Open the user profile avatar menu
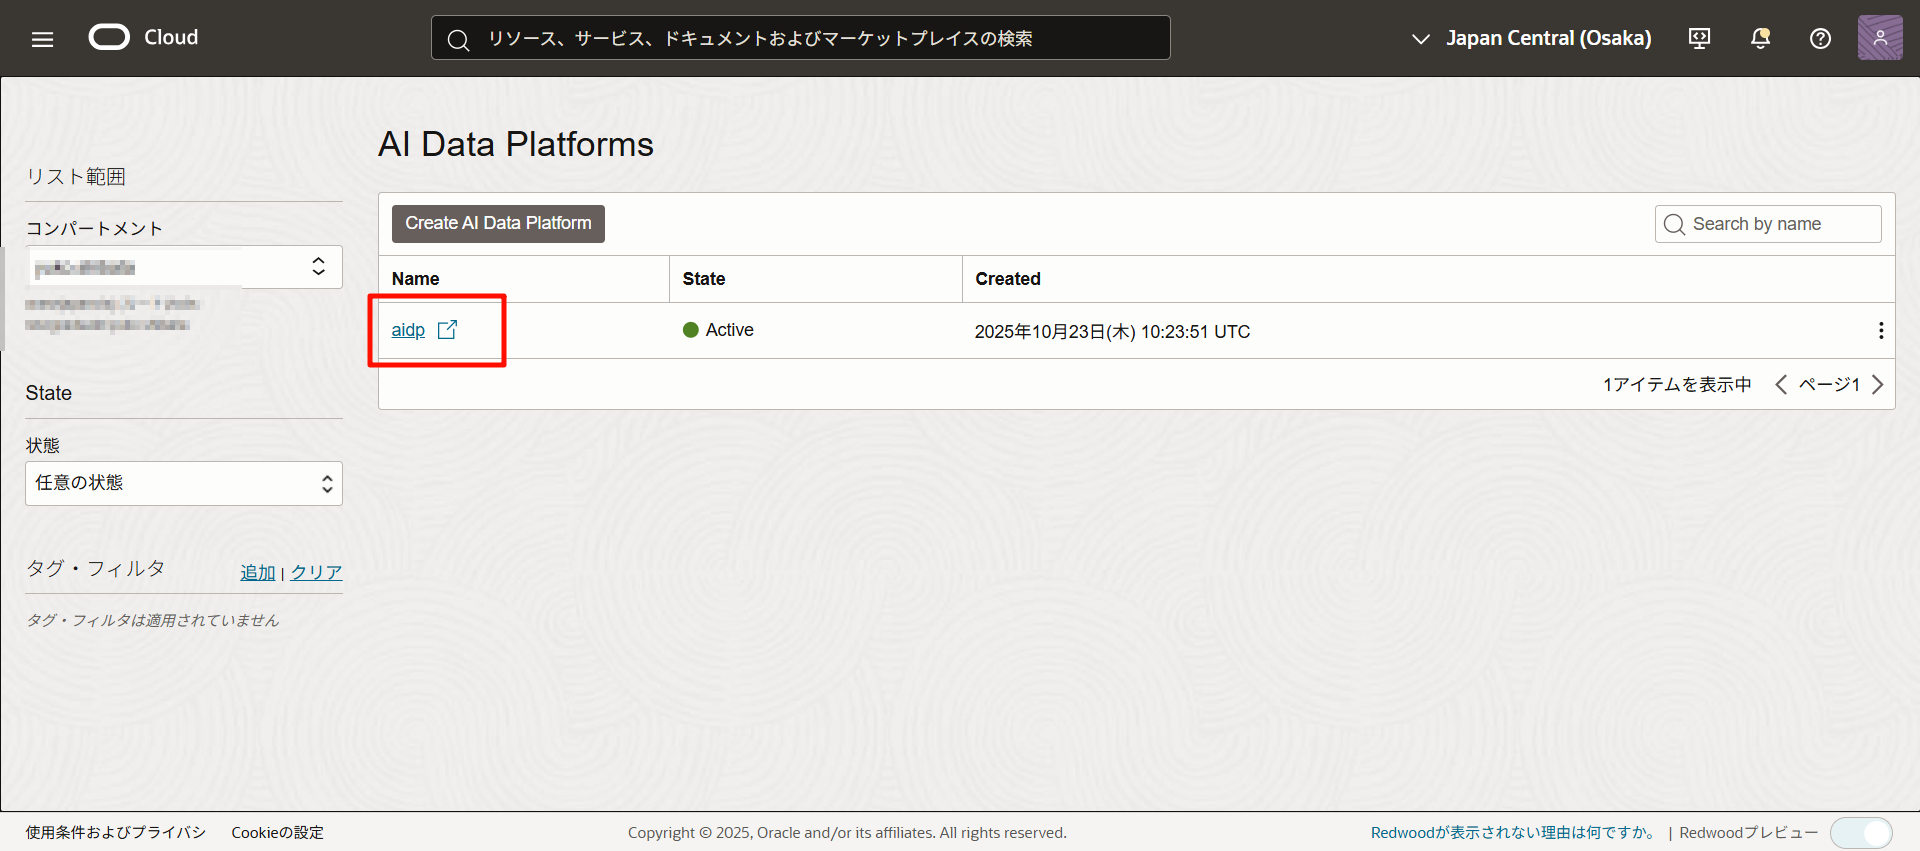 pyautogui.click(x=1880, y=38)
